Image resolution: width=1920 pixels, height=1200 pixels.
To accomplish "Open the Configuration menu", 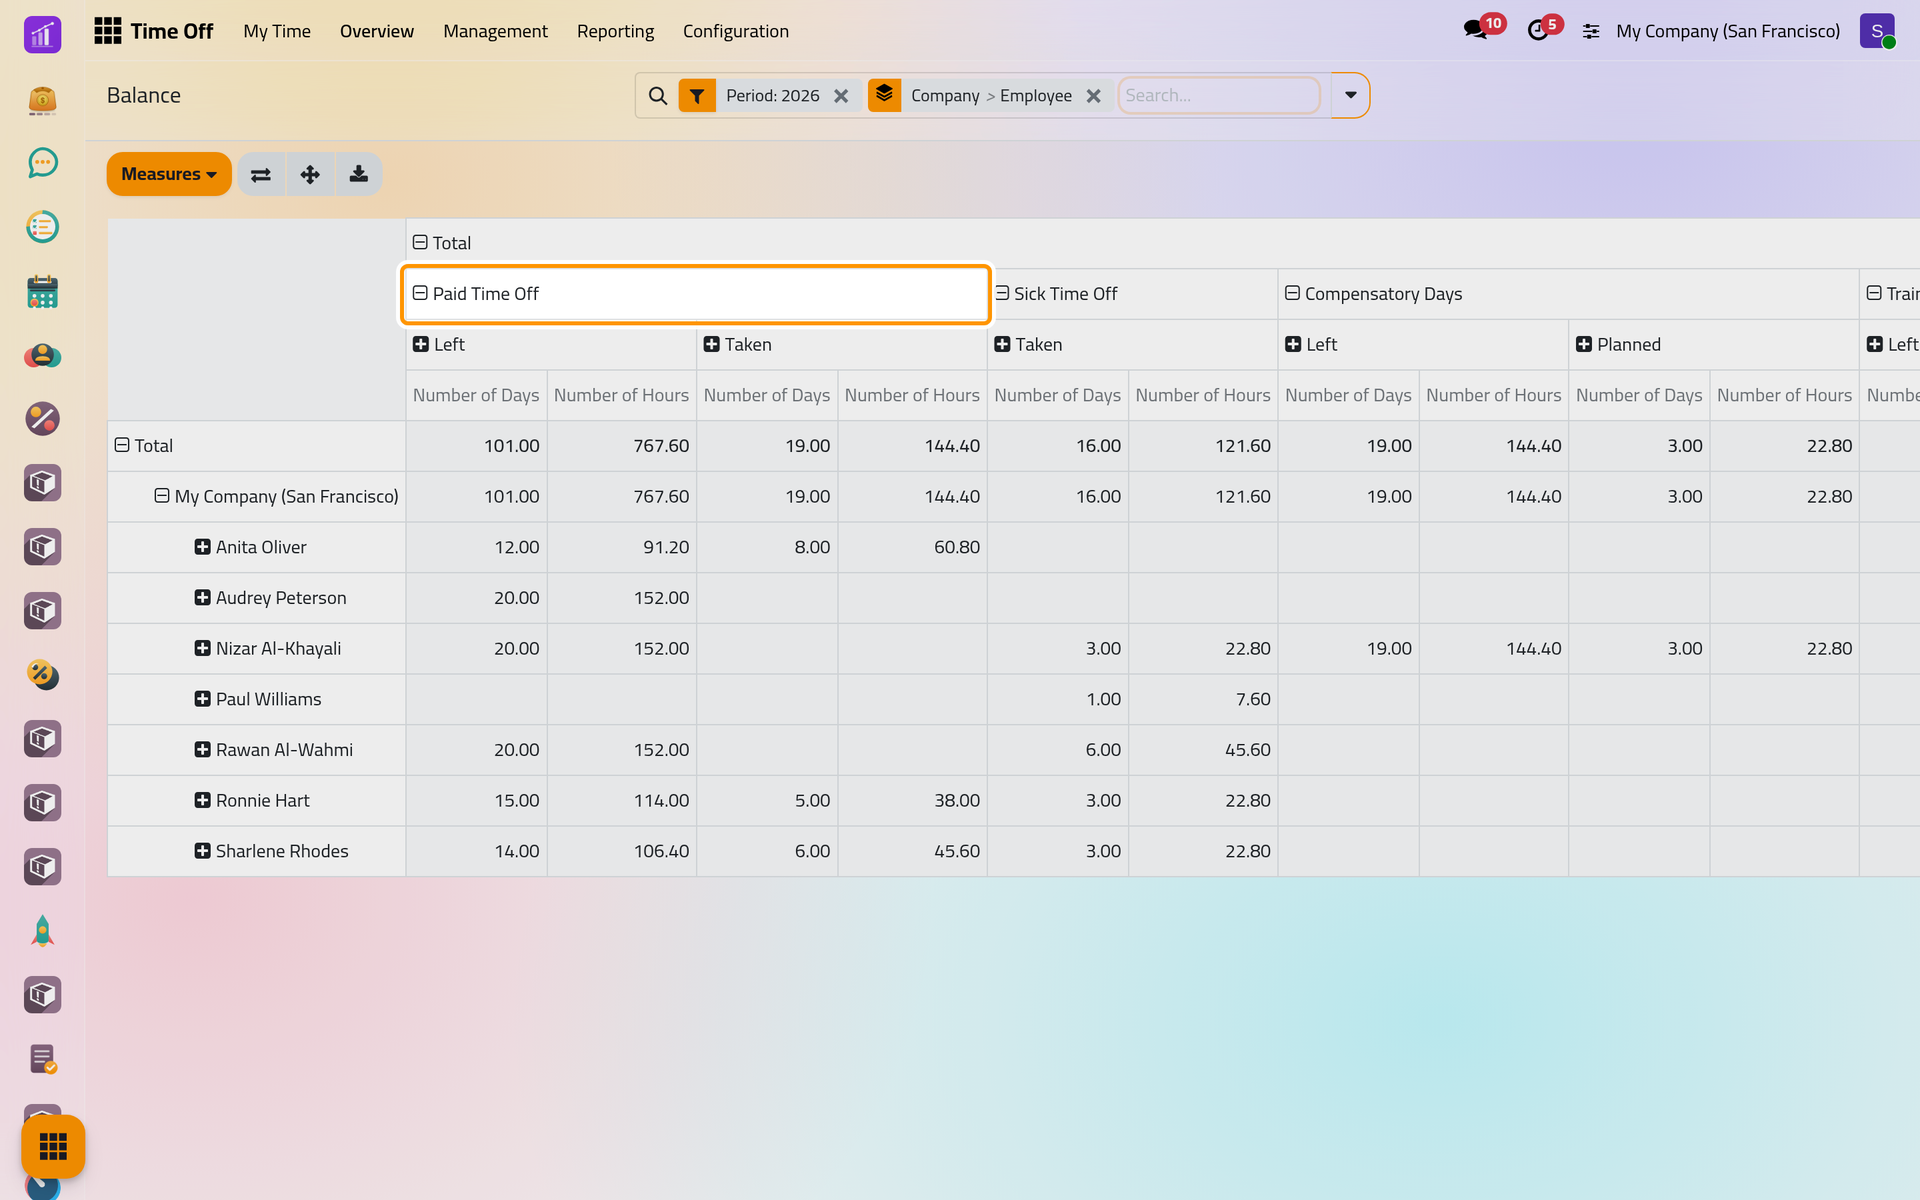I will tap(736, 31).
